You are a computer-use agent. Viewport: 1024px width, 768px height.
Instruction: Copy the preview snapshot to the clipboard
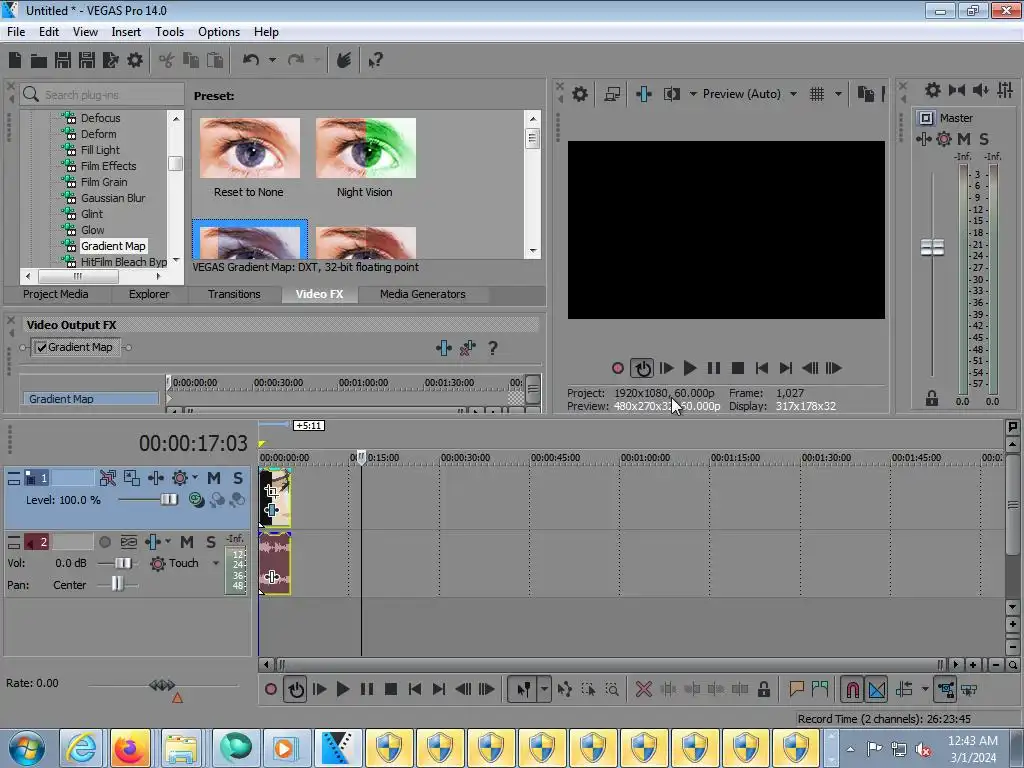click(865, 94)
